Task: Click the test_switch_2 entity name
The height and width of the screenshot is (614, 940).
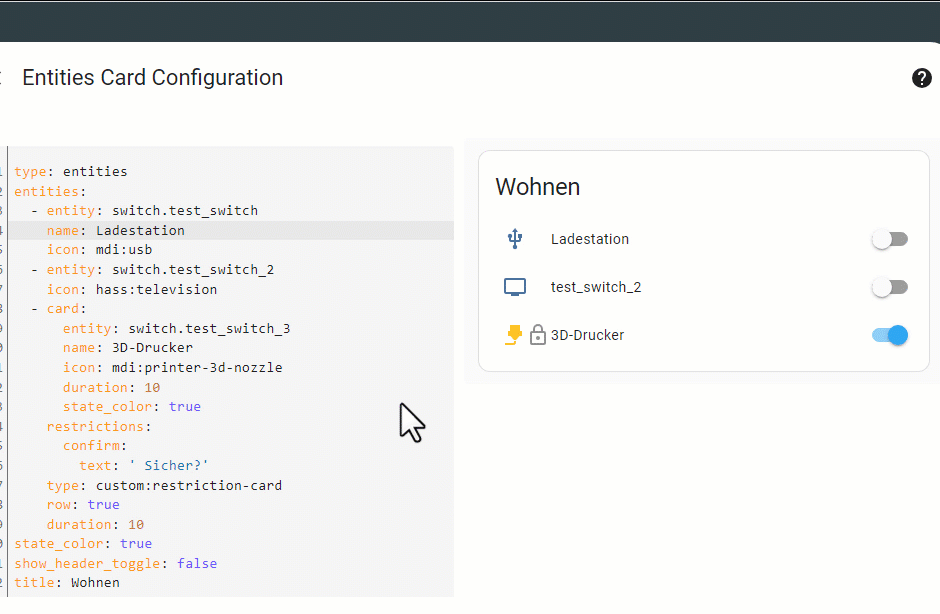Action: coord(596,287)
